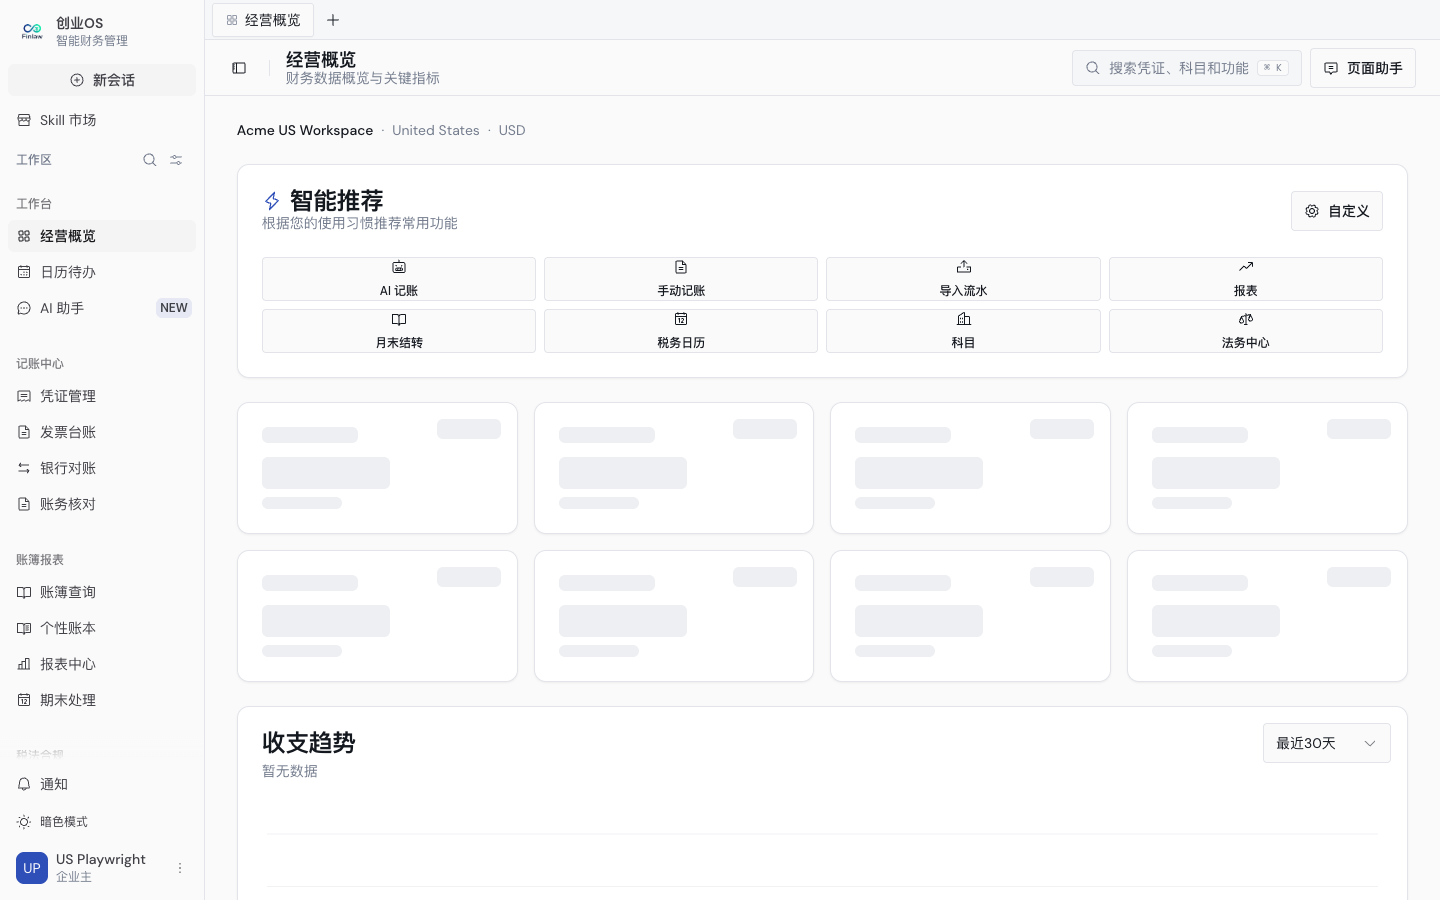Click the United States region text
This screenshot has width=1440, height=900.
pyautogui.click(x=436, y=130)
